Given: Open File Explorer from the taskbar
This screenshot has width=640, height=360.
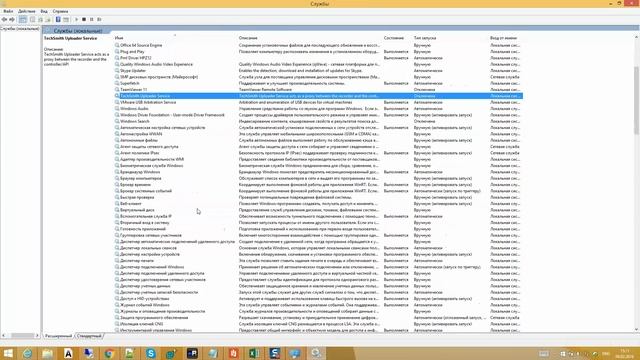Looking at the screenshot, I should coord(48,353).
